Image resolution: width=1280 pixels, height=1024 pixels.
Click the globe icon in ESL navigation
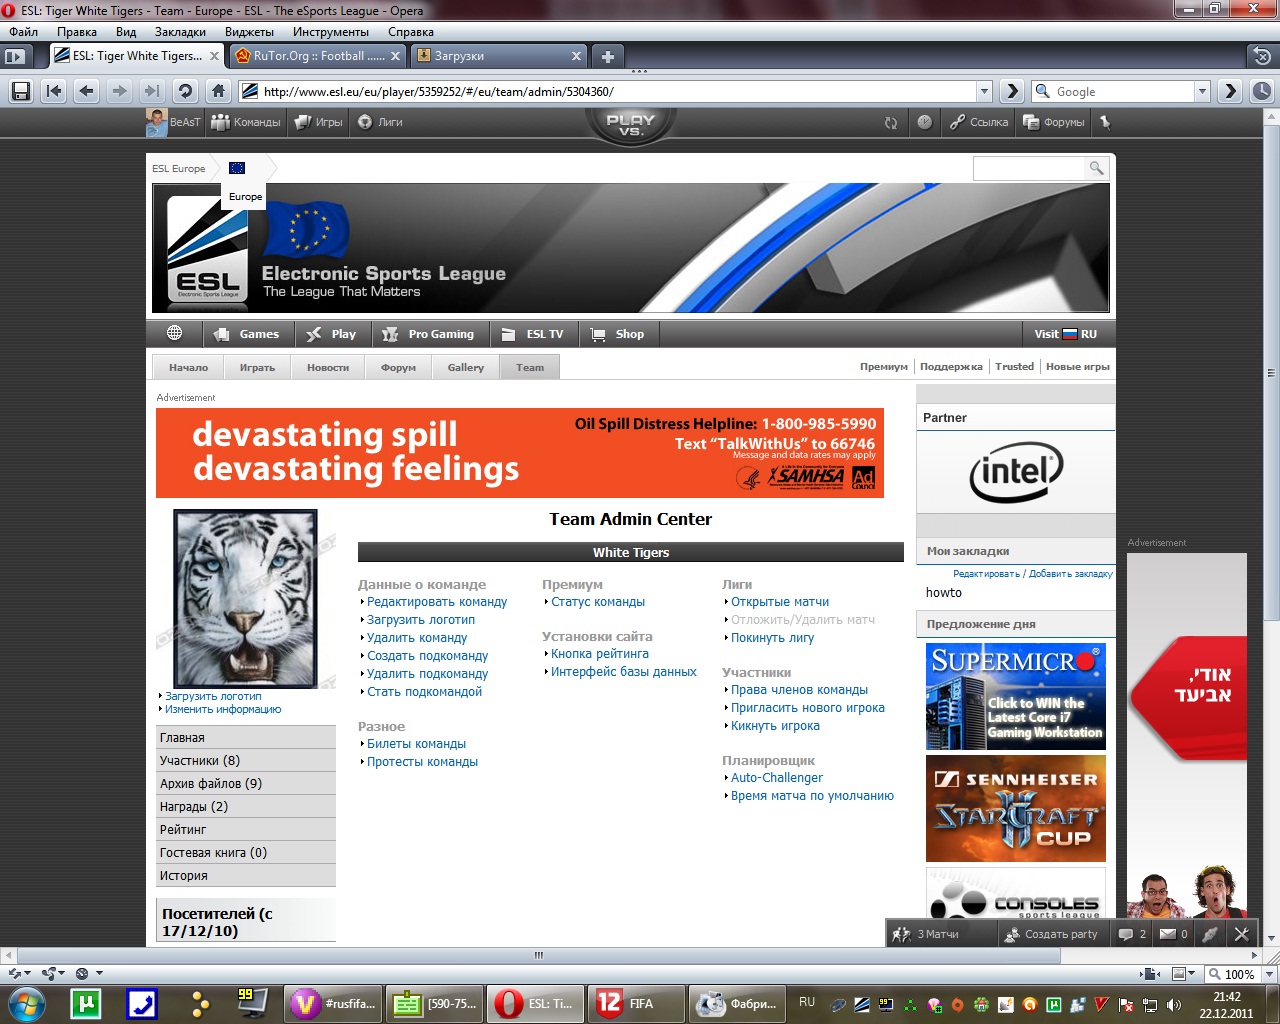pyautogui.click(x=174, y=333)
